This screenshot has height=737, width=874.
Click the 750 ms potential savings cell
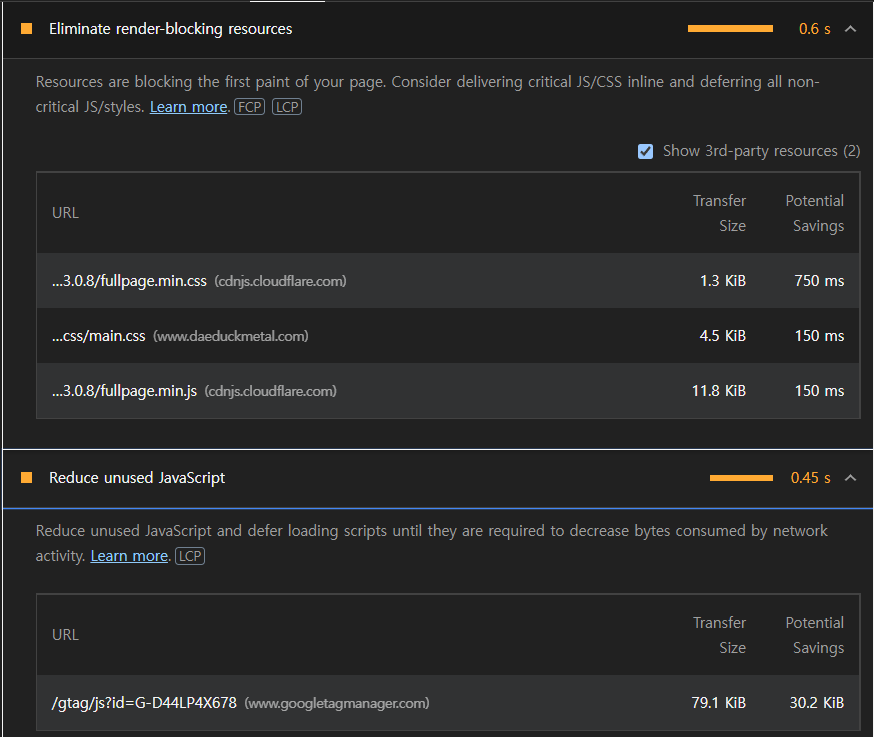tap(819, 281)
